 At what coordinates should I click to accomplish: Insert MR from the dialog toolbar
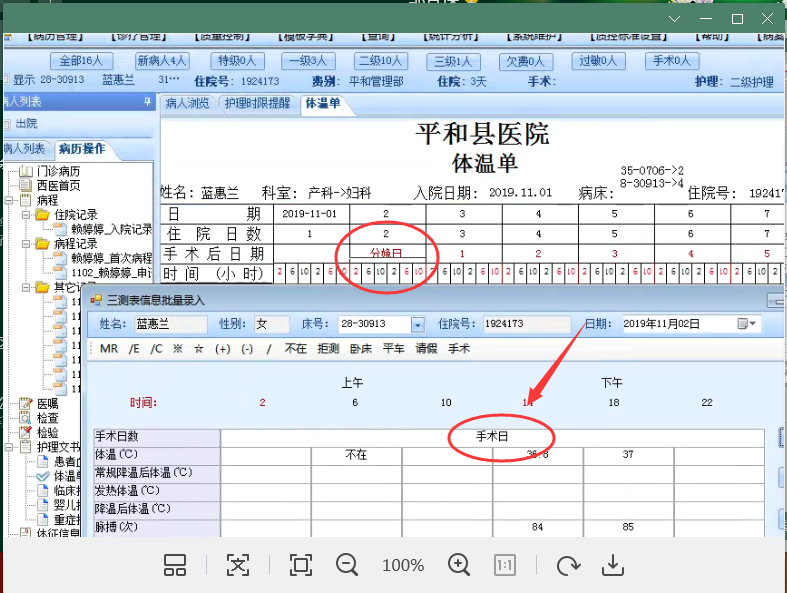109,348
